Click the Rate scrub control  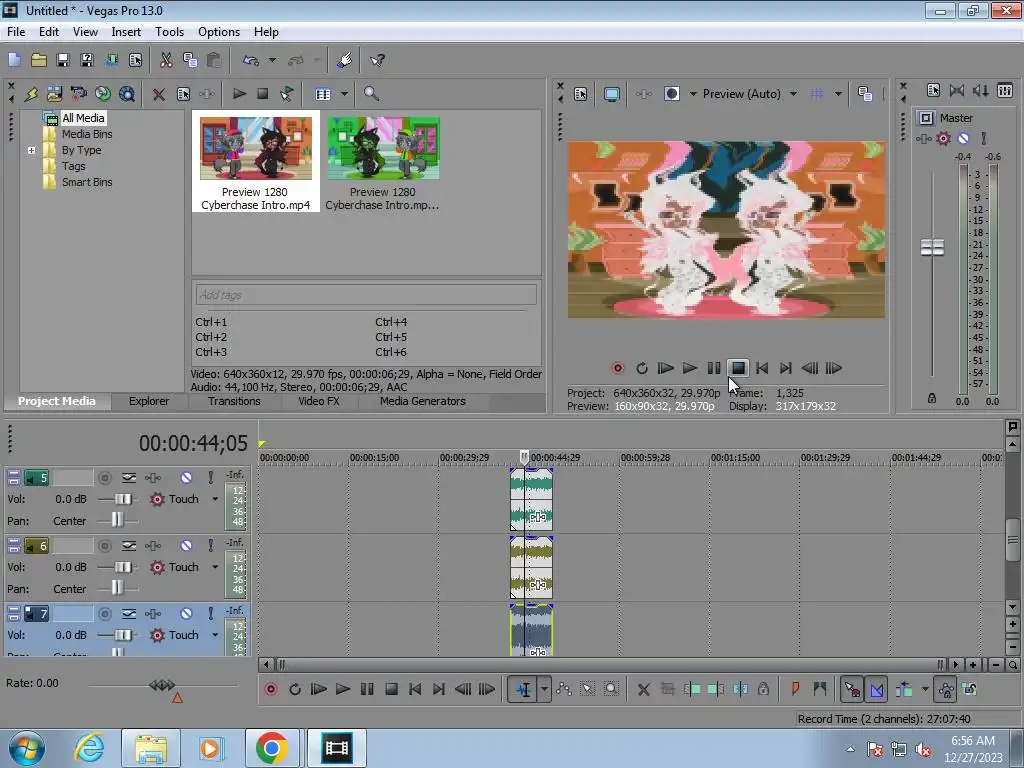pyautogui.click(x=162, y=685)
